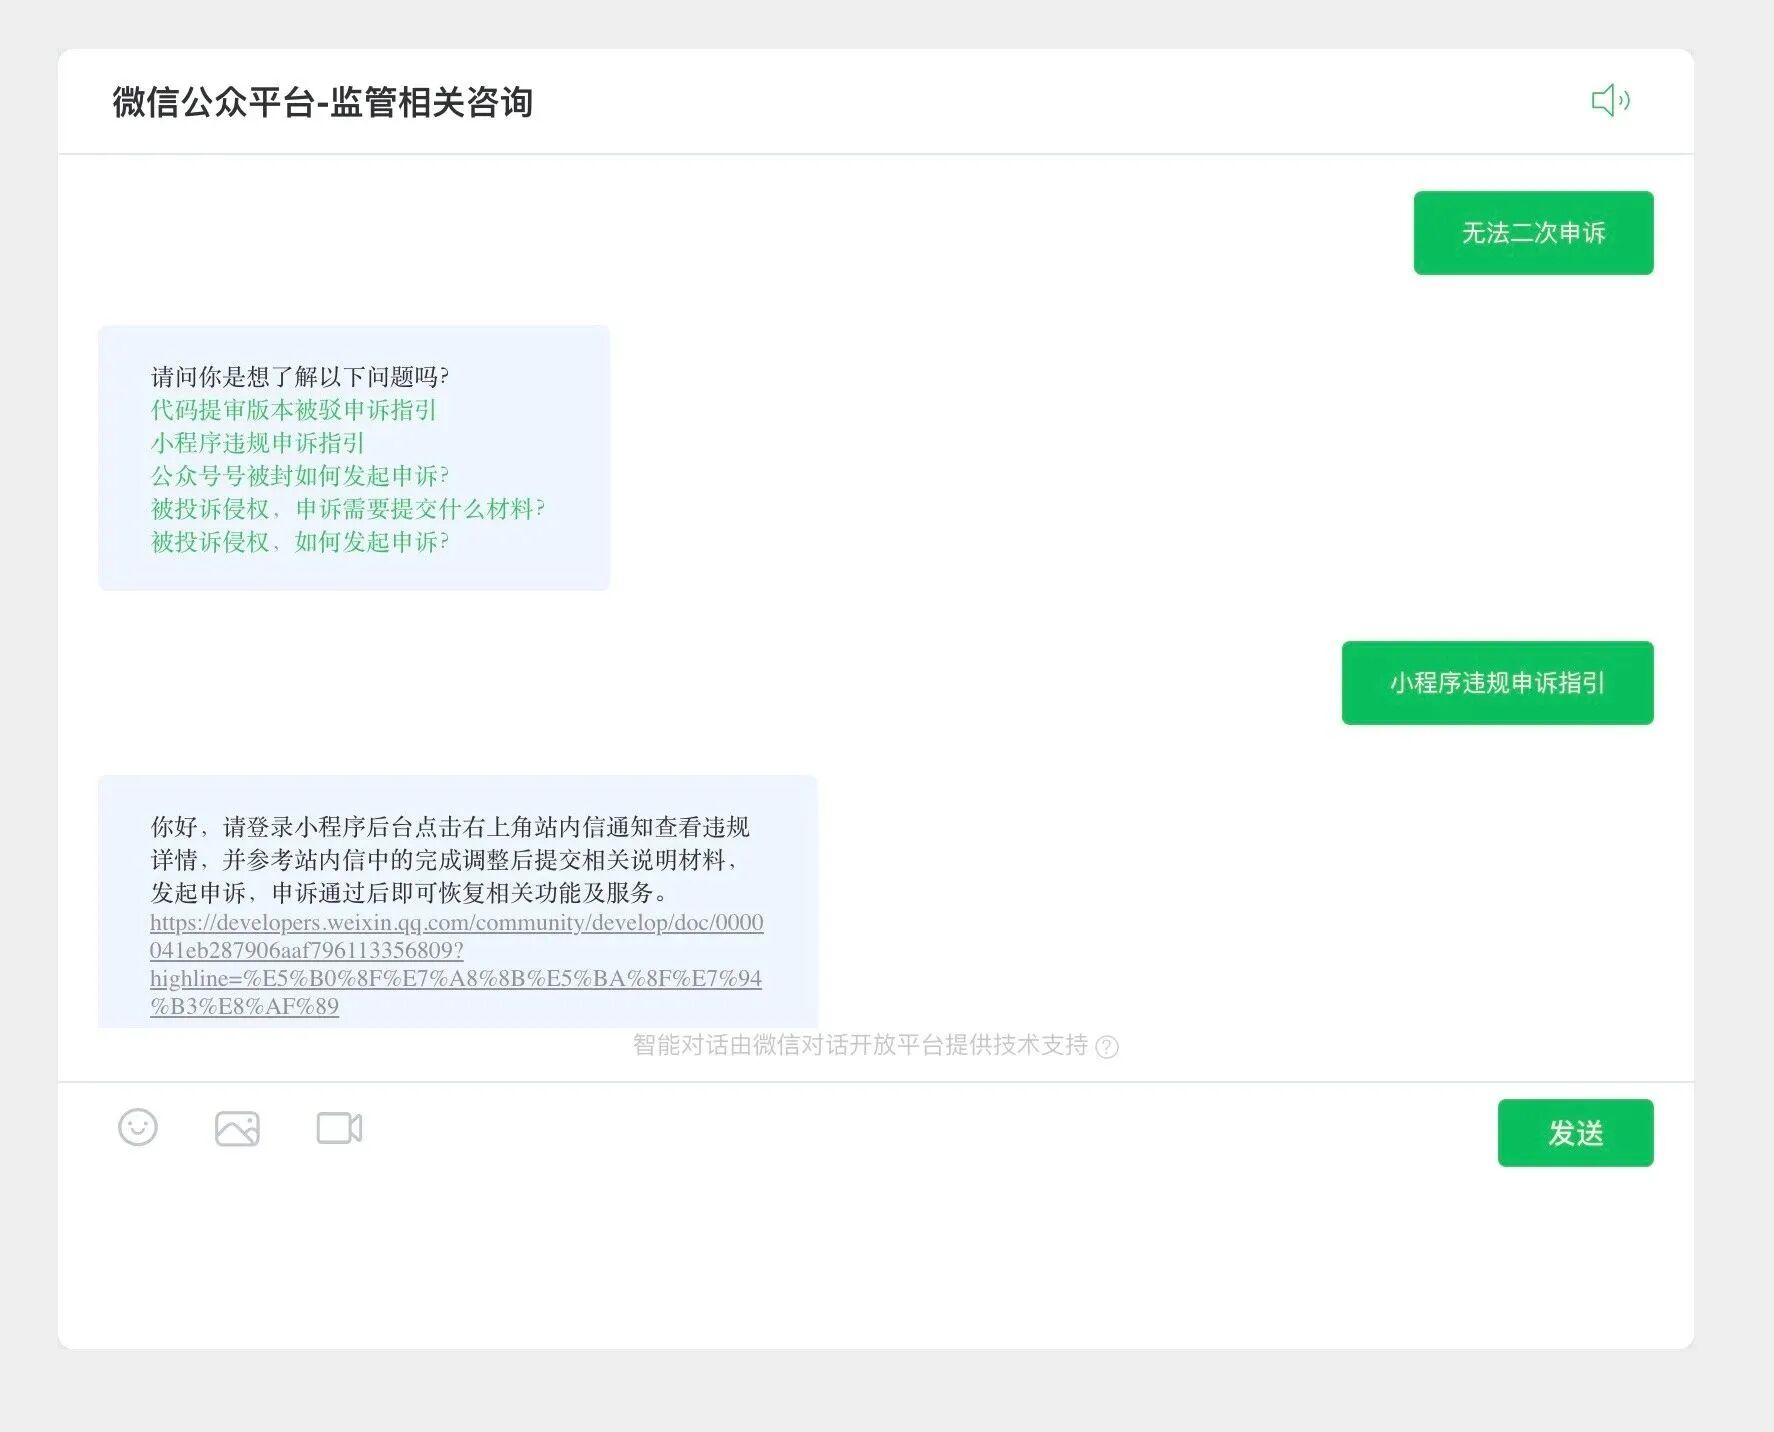Start video upload with camera icon
This screenshot has width=1774, height=1432.
point(339,1128)
